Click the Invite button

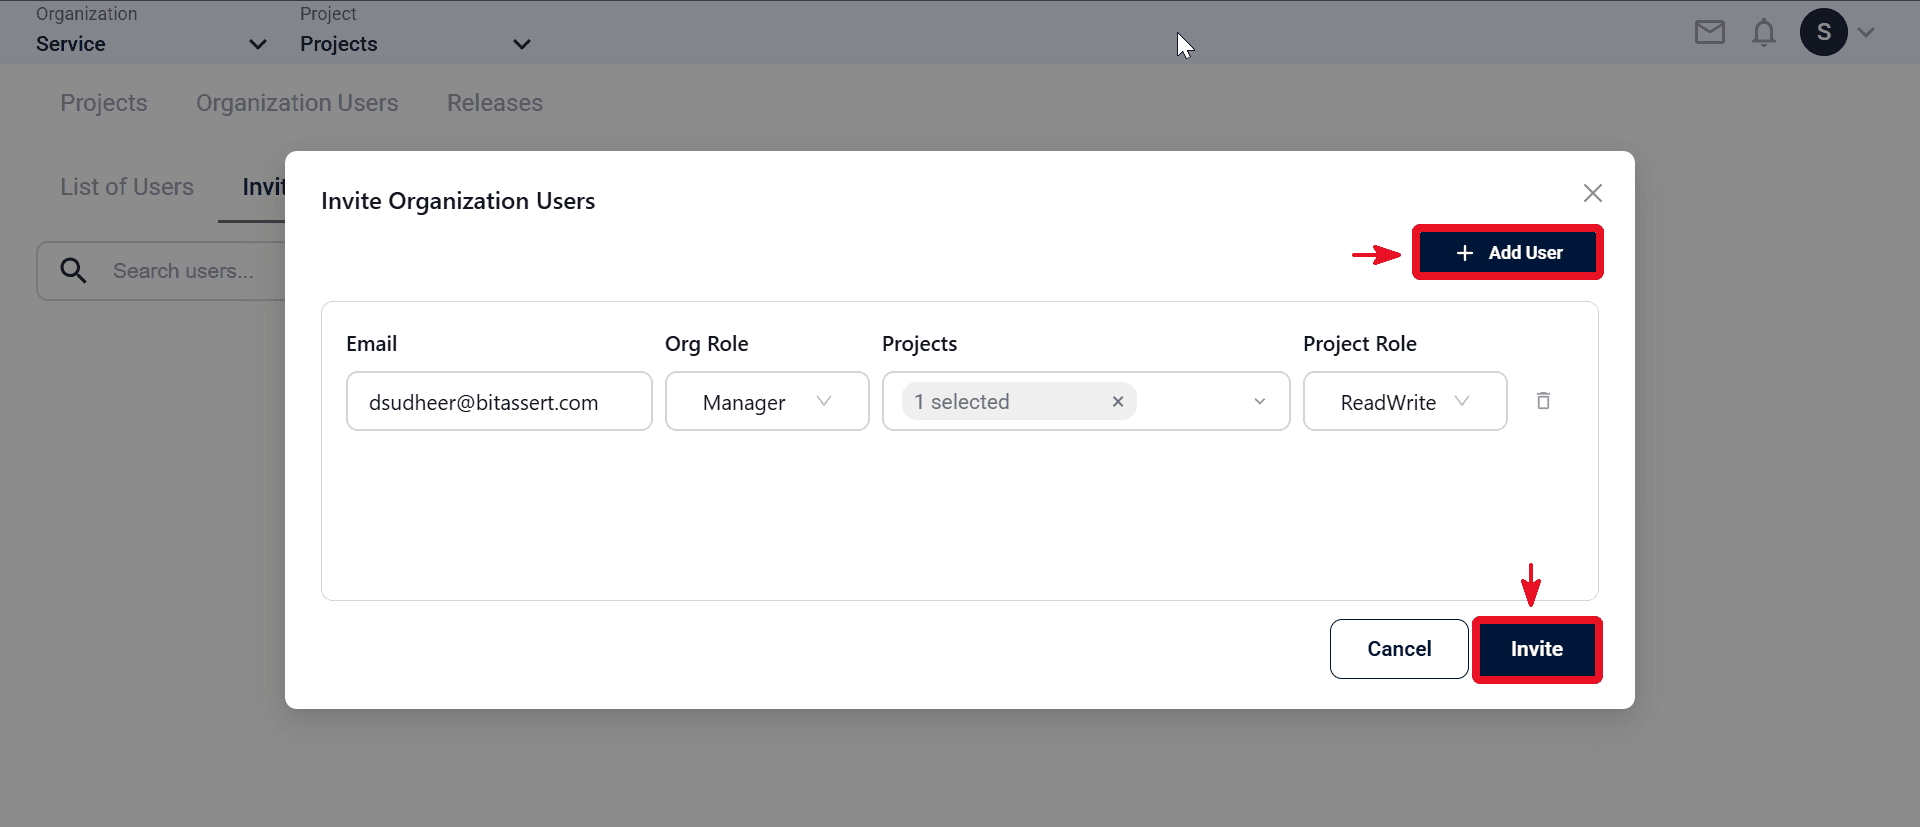(1537, 649)
